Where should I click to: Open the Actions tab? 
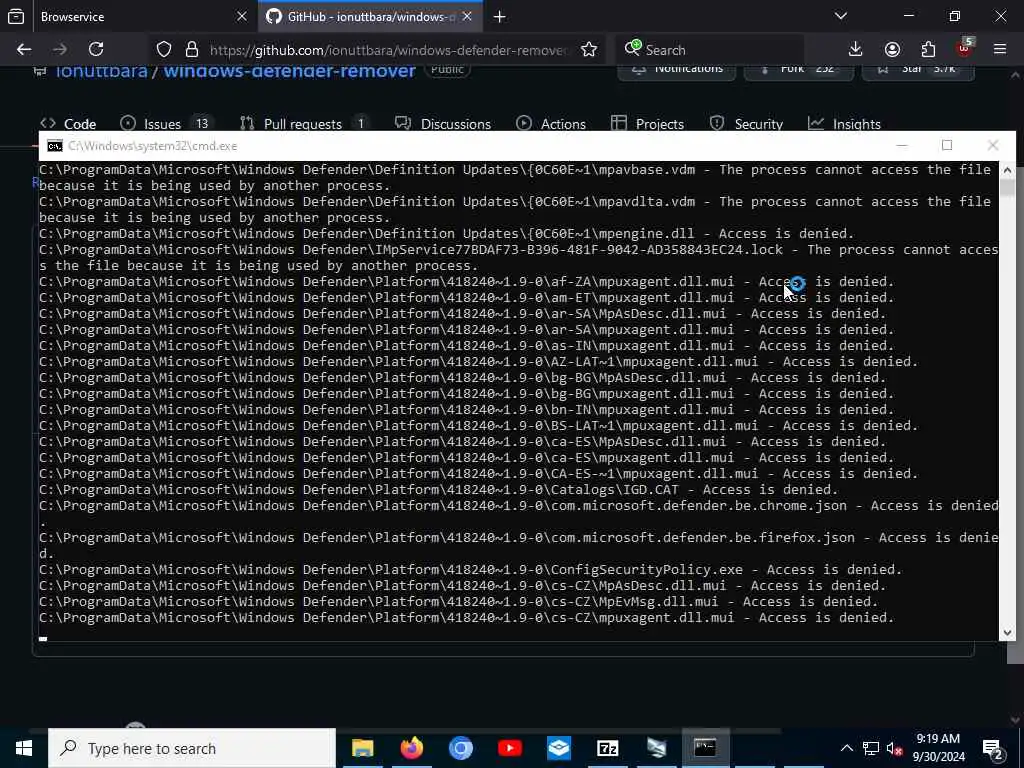(551, 124)
